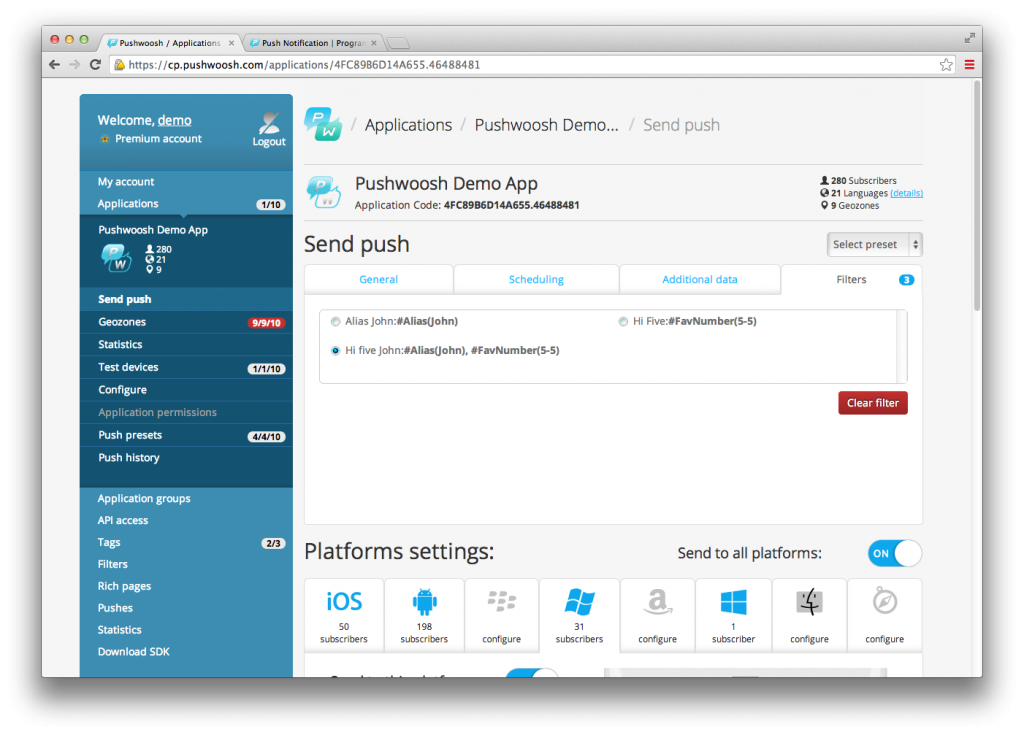Bookmark page with the star icon
Screen dimensions: 1024x735
coord(946,65)
